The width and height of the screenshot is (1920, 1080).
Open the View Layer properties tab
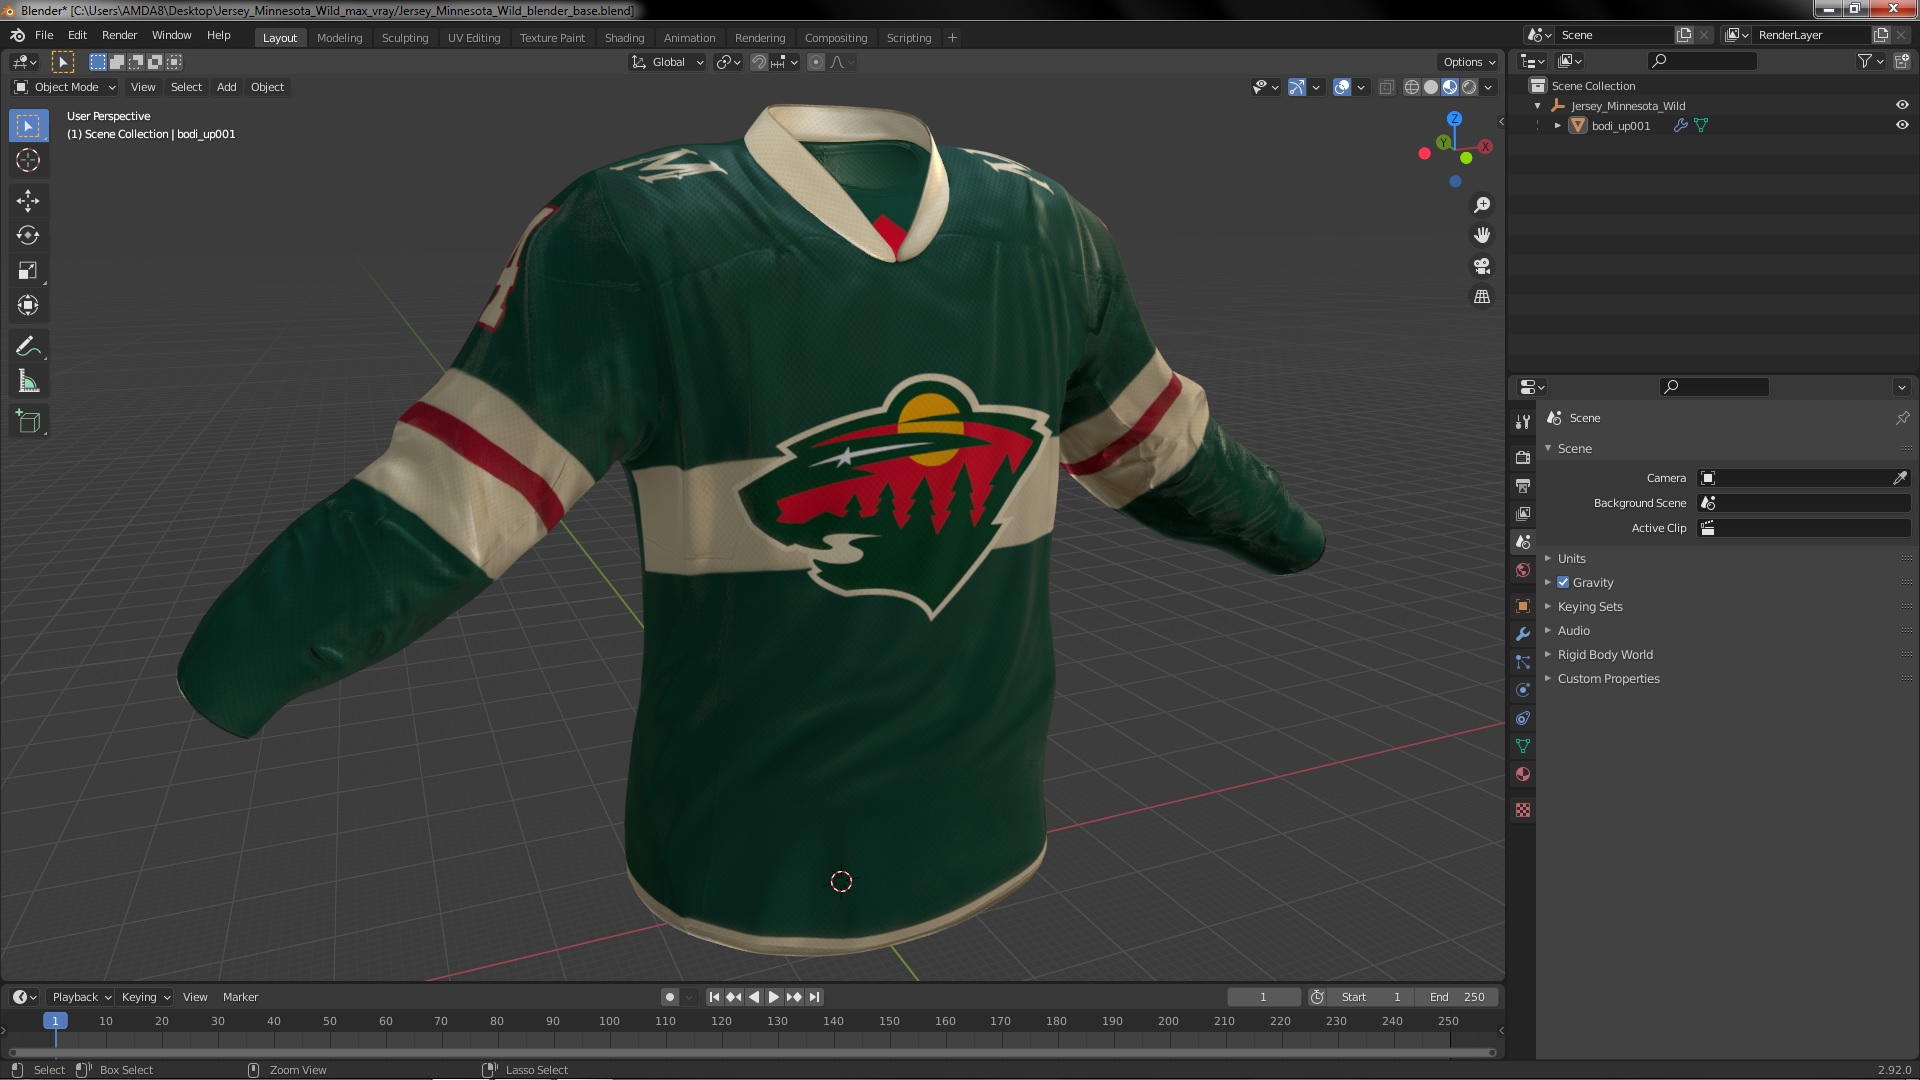tap(1522, 513)
